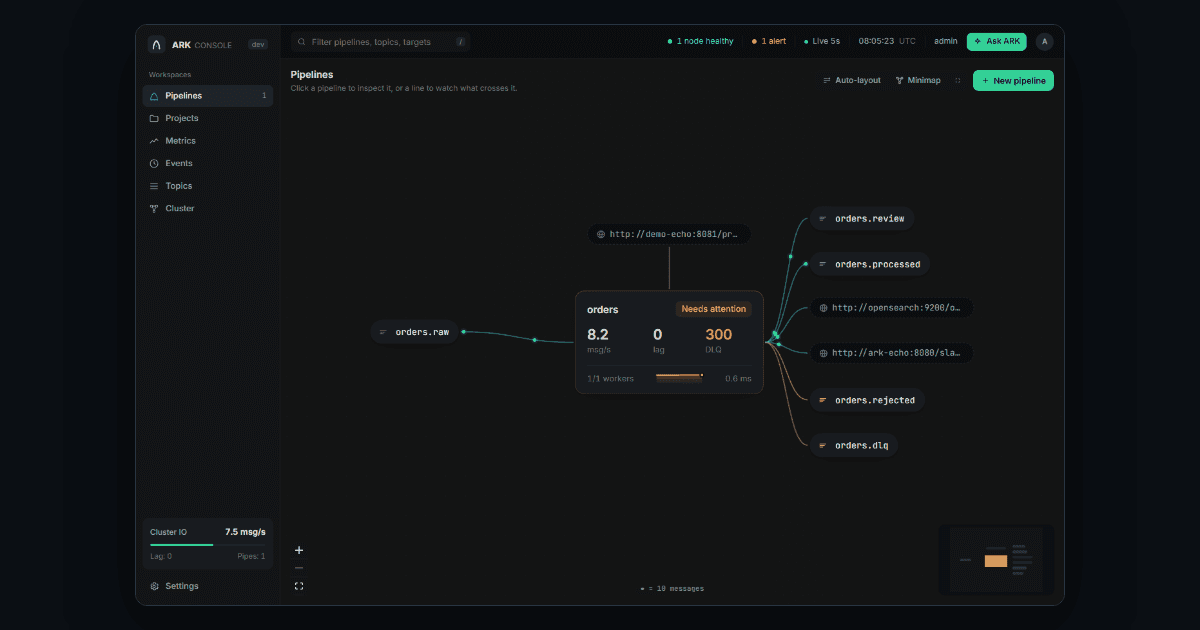Open the orders pipeline card title
This screenshot has width=1200, height=630.
click(602, 310)
